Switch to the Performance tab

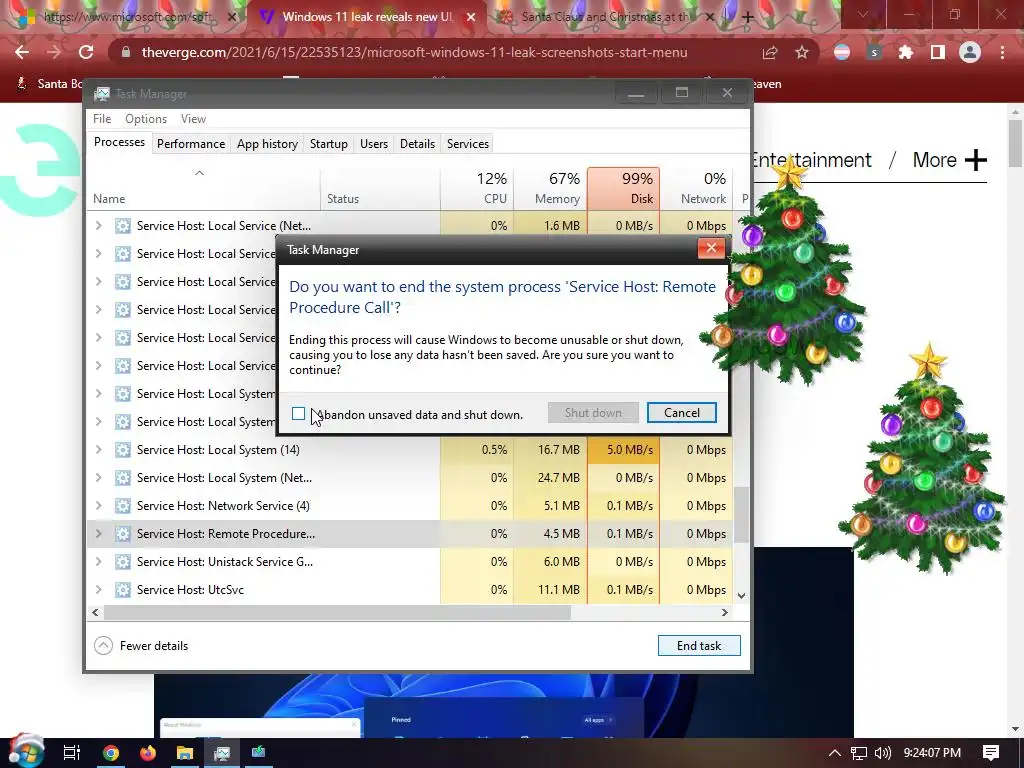coord(191,144)
